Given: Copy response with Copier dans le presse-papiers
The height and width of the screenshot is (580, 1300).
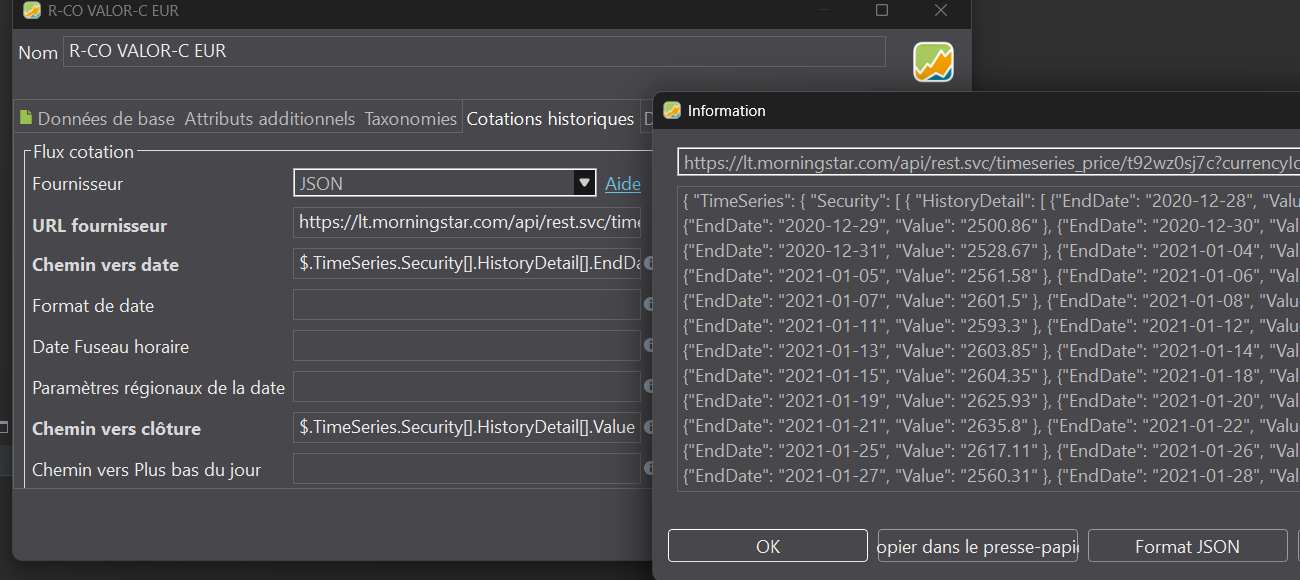Looking at the screenshot, I should tap(977, 547).
